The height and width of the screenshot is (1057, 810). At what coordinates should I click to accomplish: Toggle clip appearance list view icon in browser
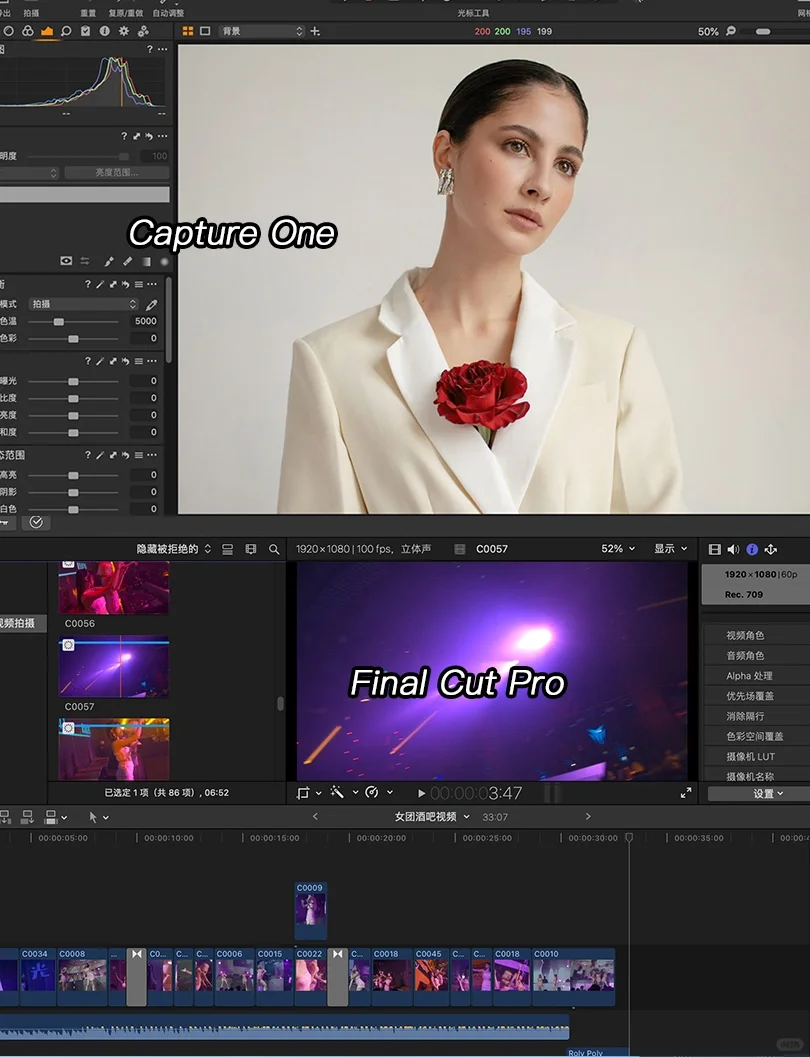click(x=228, y=549)
